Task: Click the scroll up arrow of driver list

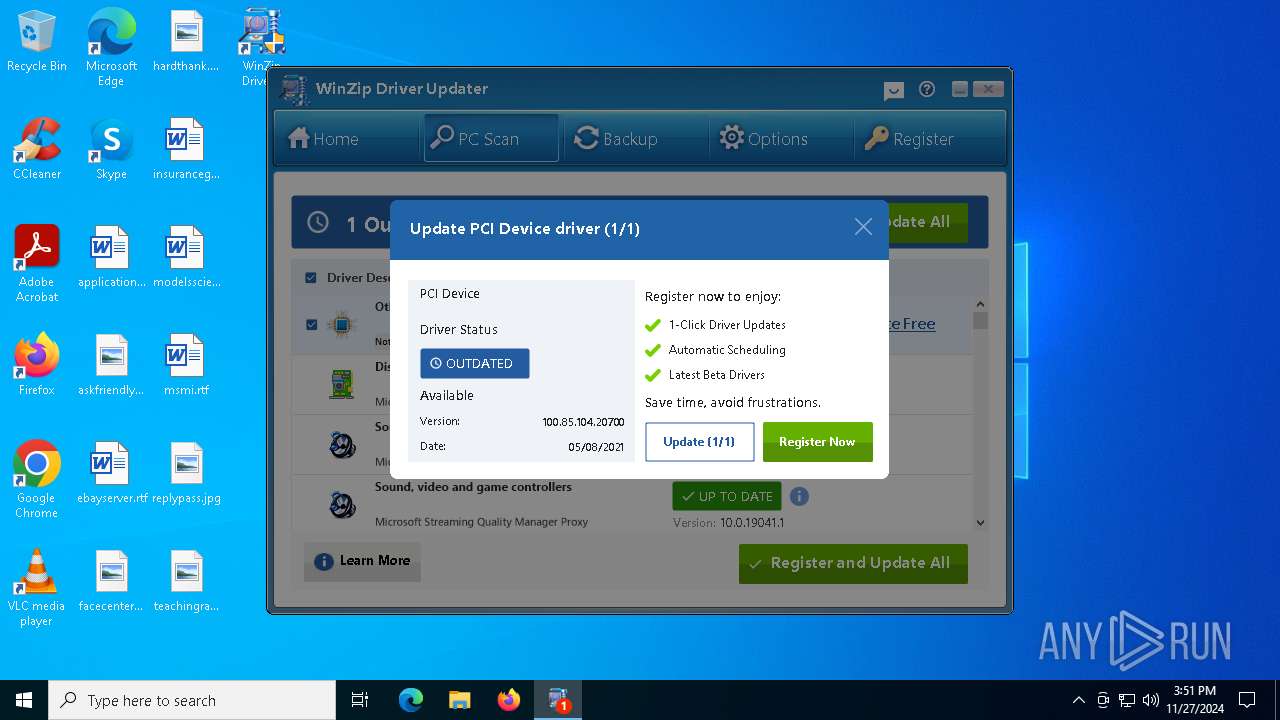Action: 980,304
